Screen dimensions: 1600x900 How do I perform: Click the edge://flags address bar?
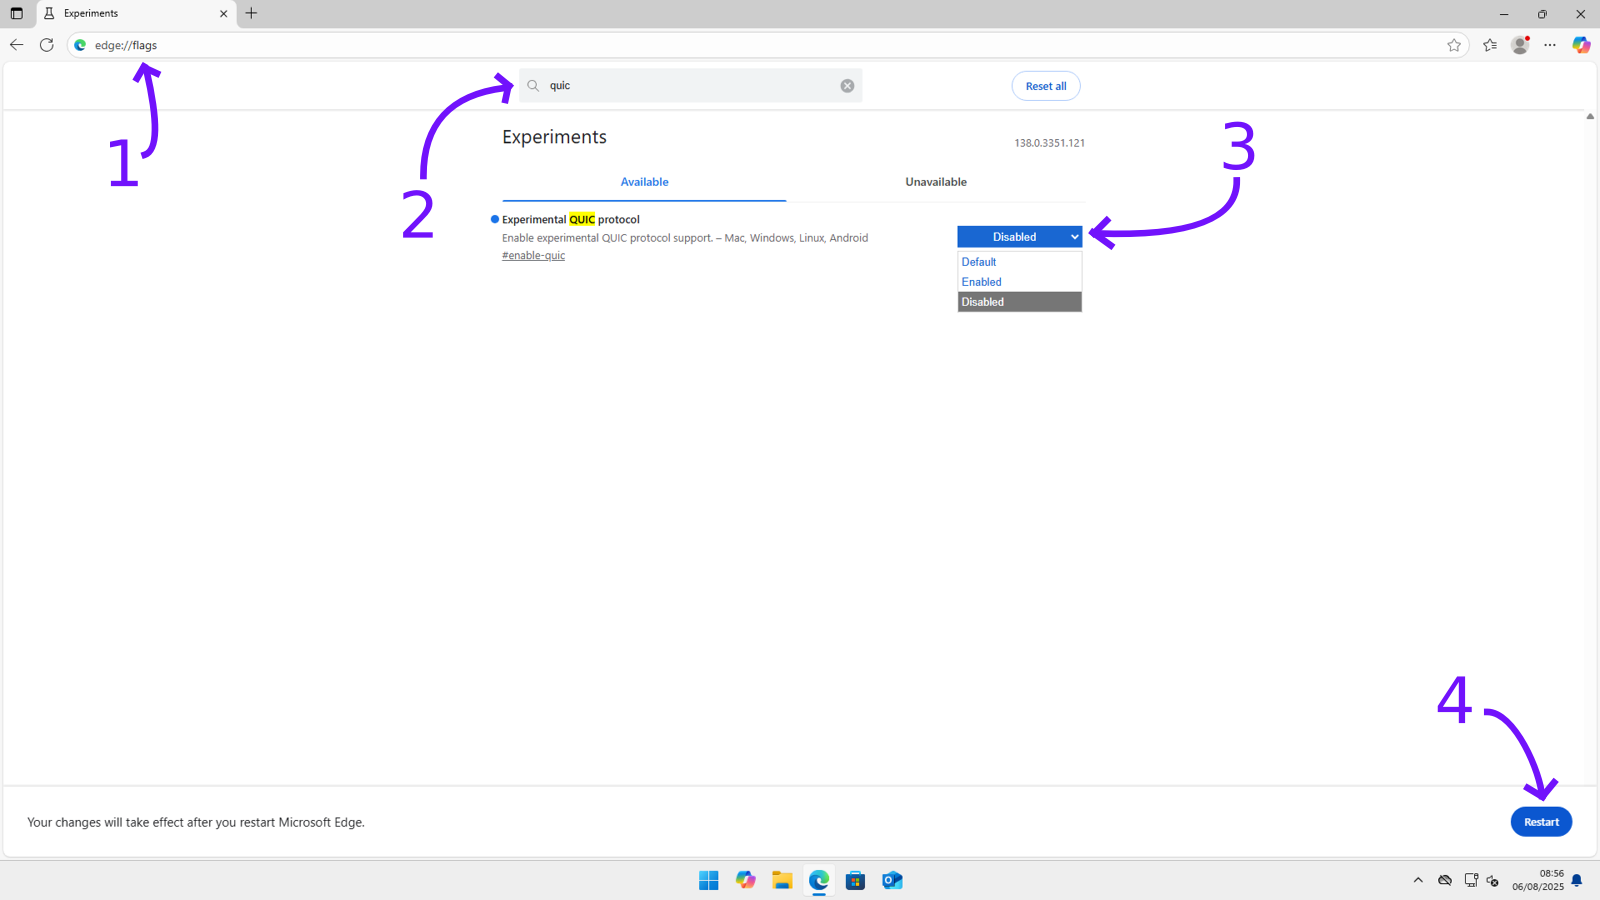tap(767, 45)
